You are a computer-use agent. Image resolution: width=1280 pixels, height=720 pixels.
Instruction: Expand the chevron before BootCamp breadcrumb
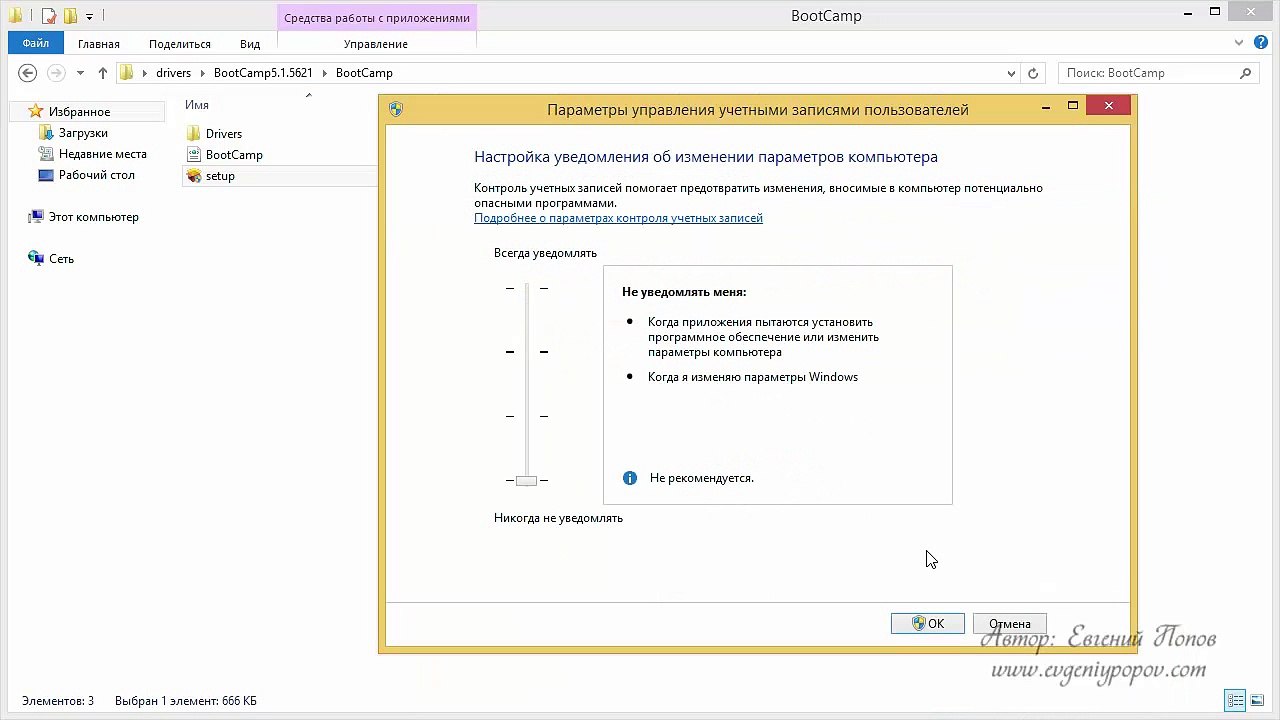click(x=325, y=73)
